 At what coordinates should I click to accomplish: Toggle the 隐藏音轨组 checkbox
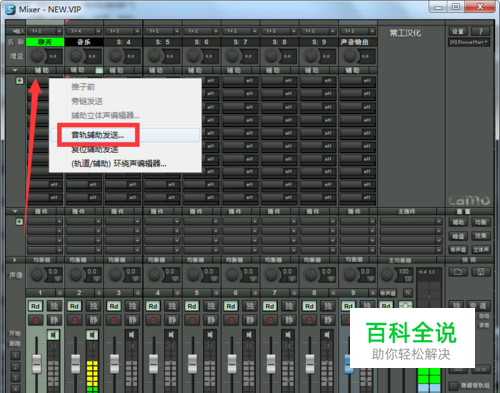pos(453,385)
